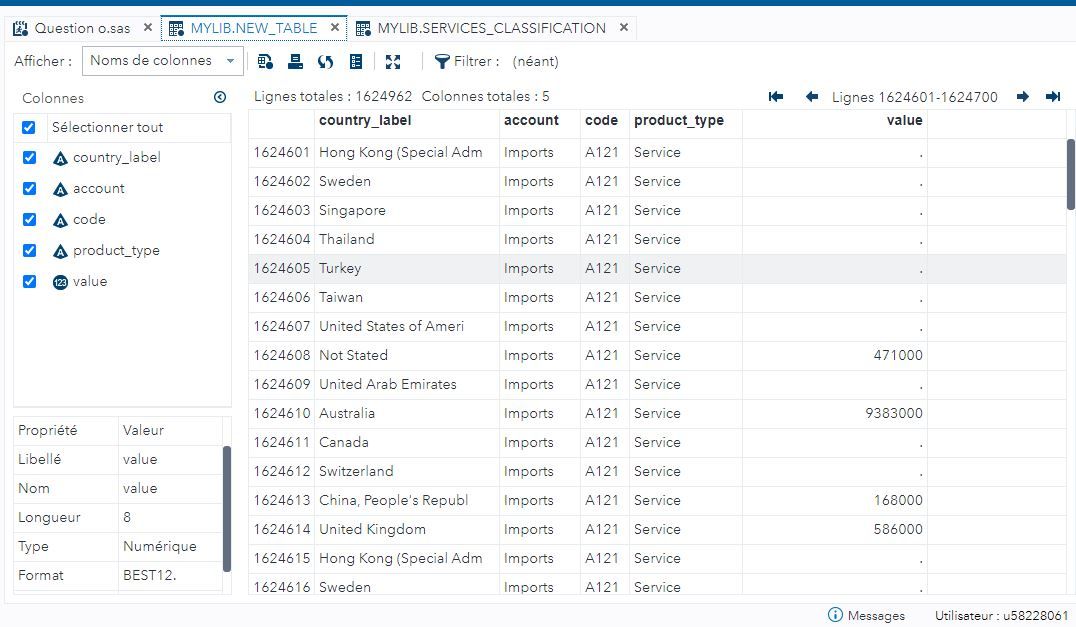Uncheck the Sélectionner tout checkbox
Image resolution: width=1076 pixels, height=627 pixels.
28,127
